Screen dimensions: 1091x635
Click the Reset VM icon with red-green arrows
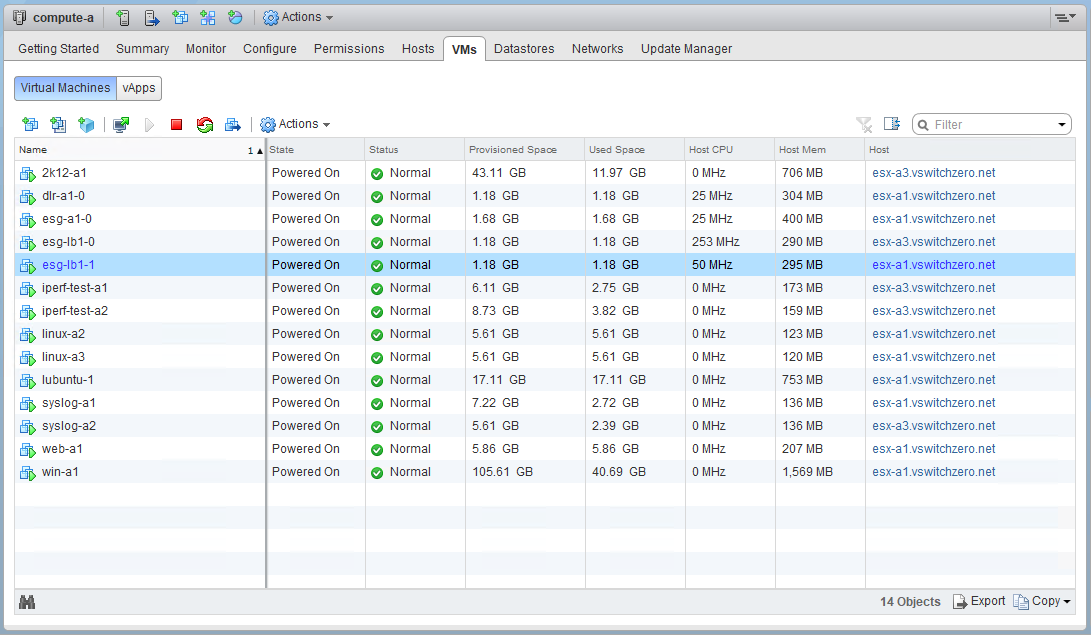pyautogui.click(x=204, y=125)
